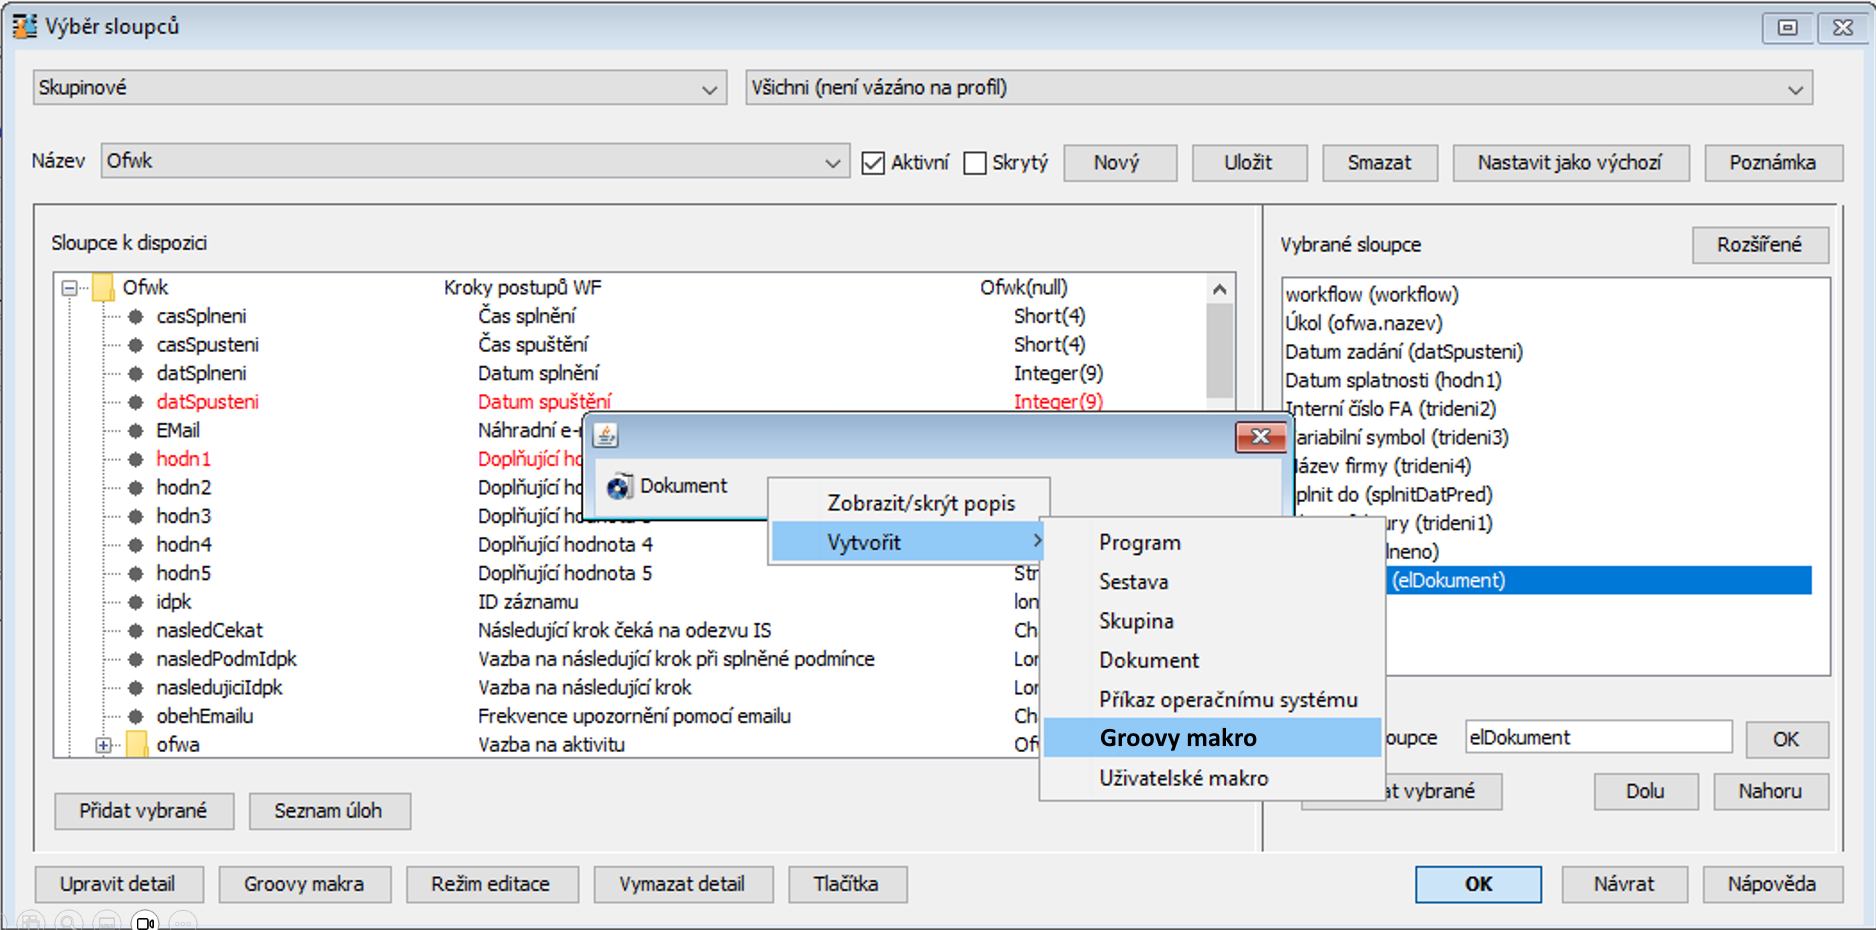Open the Skupinové dropdown
The width and height of the screenshot is (1876, 930).
tap(709, 89)
